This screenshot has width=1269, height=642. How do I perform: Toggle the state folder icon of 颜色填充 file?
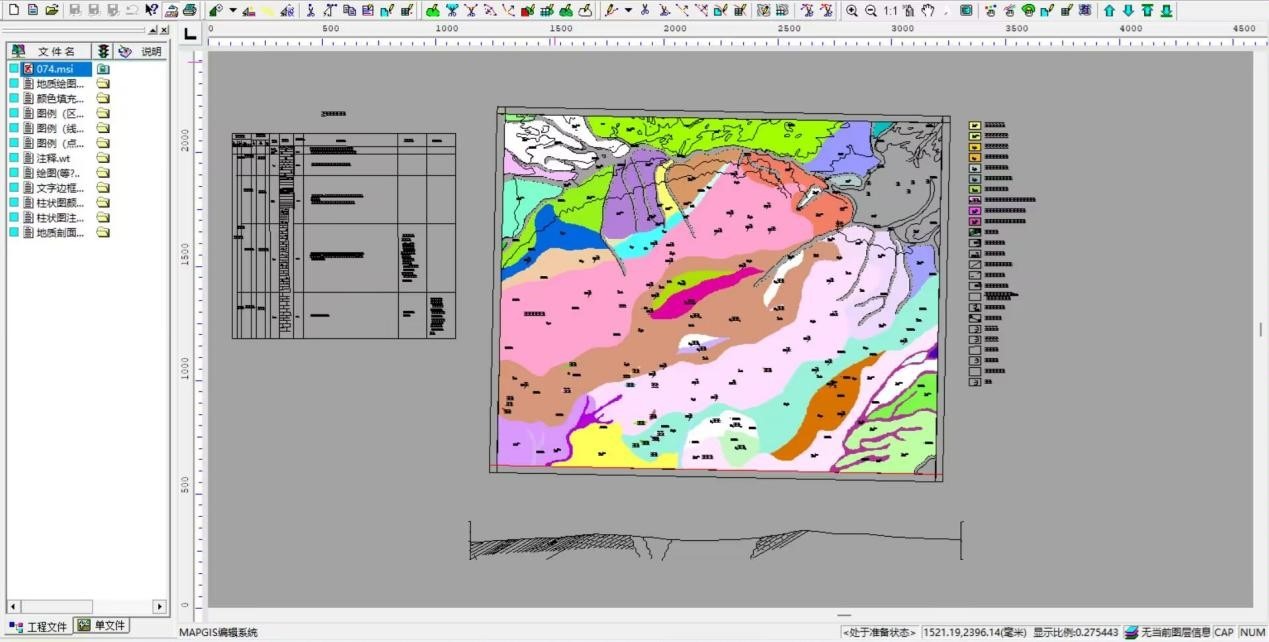(x=102, y=99)
